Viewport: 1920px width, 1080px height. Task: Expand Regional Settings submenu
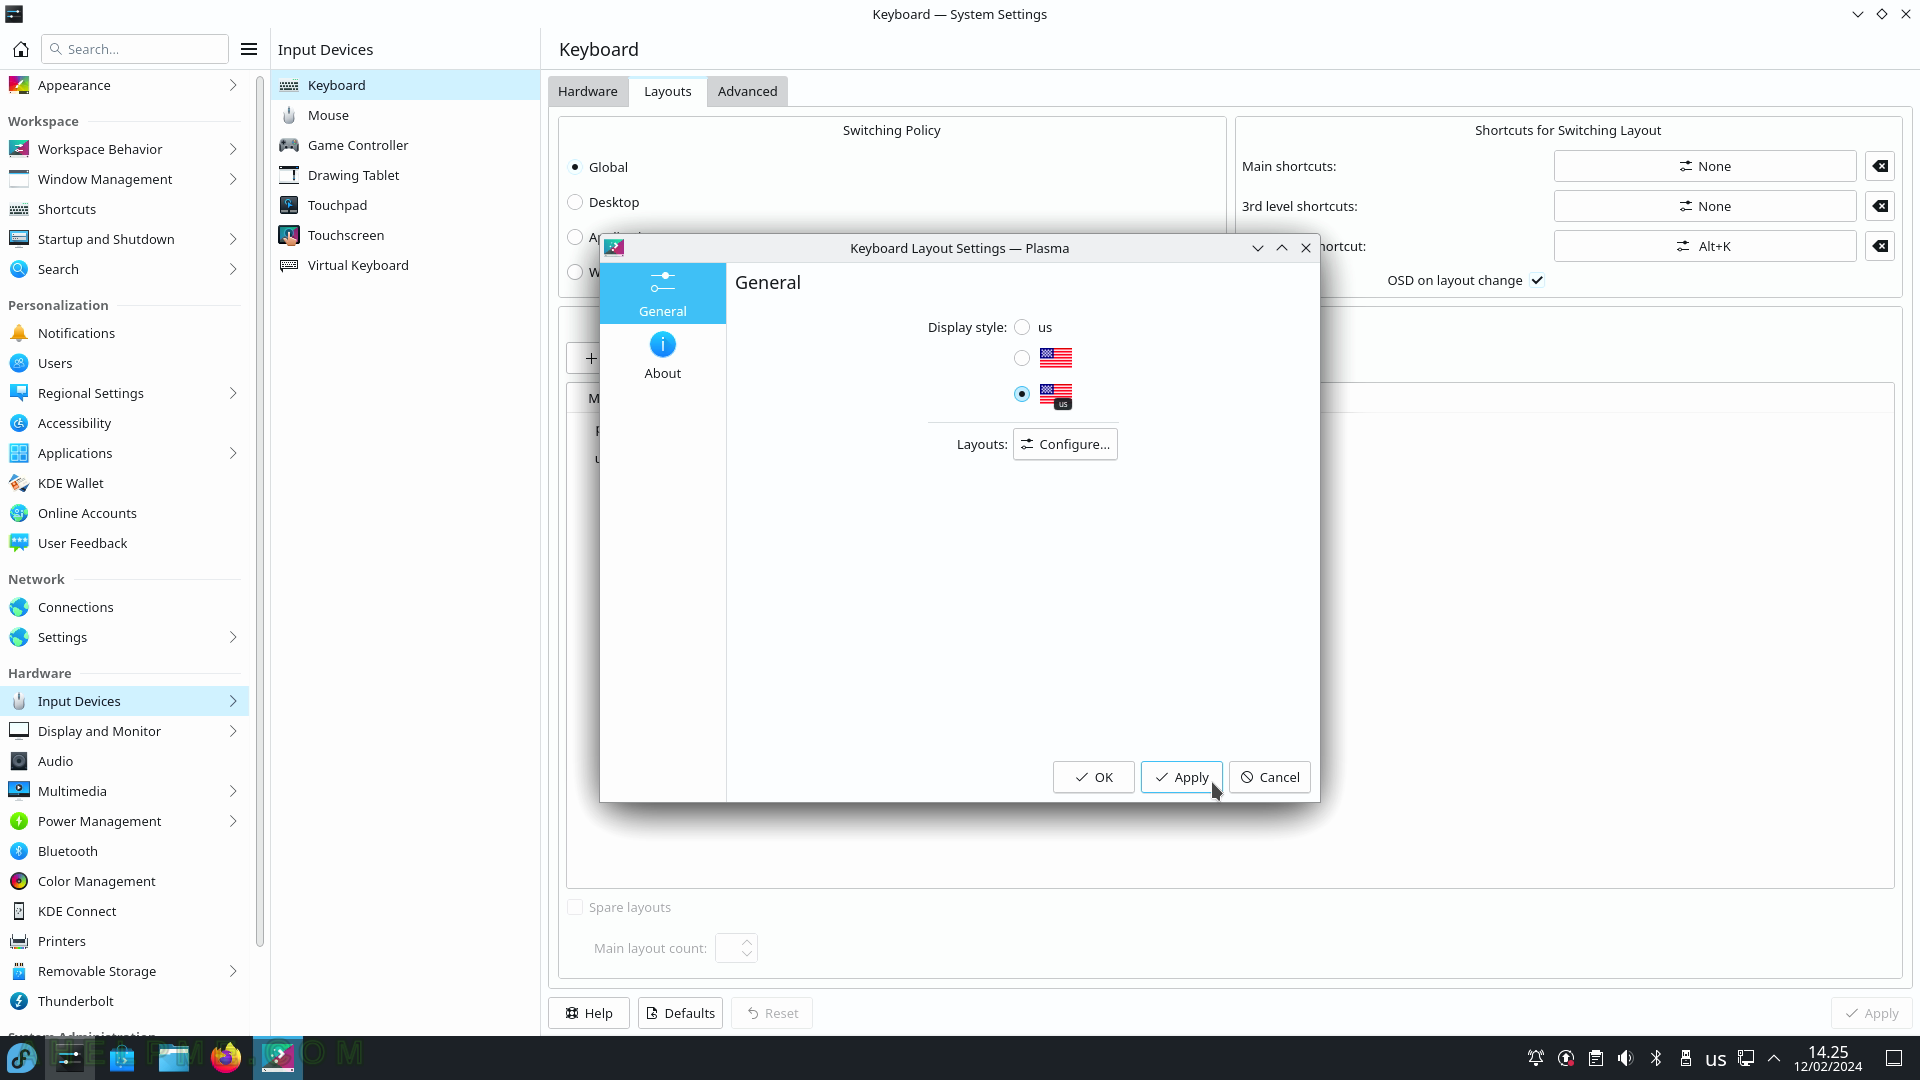(233, 393)
